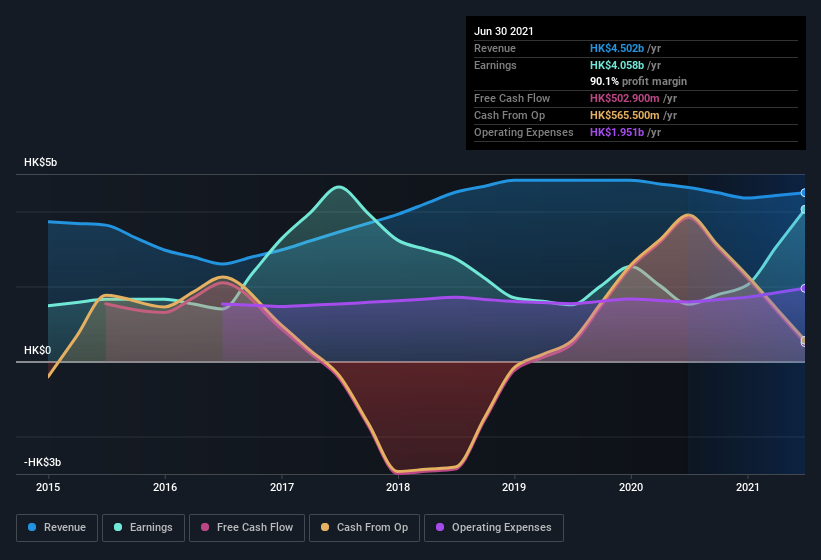Select the 2018 x-axis label
Viewport: 821px width, 560px height.
[x=398, y=487]
